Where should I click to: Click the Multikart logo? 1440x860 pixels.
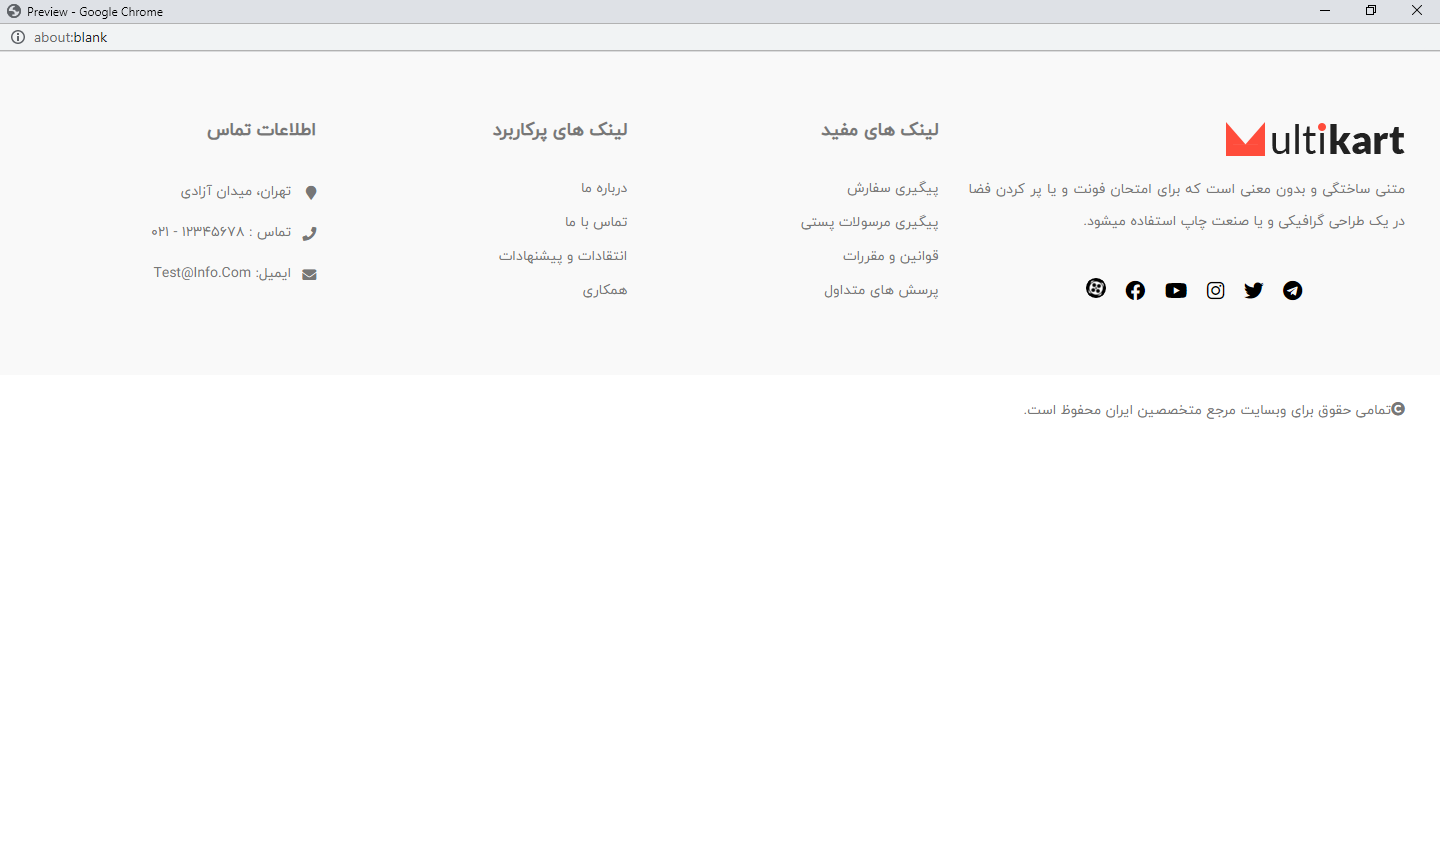click(x=1314, y=140)
